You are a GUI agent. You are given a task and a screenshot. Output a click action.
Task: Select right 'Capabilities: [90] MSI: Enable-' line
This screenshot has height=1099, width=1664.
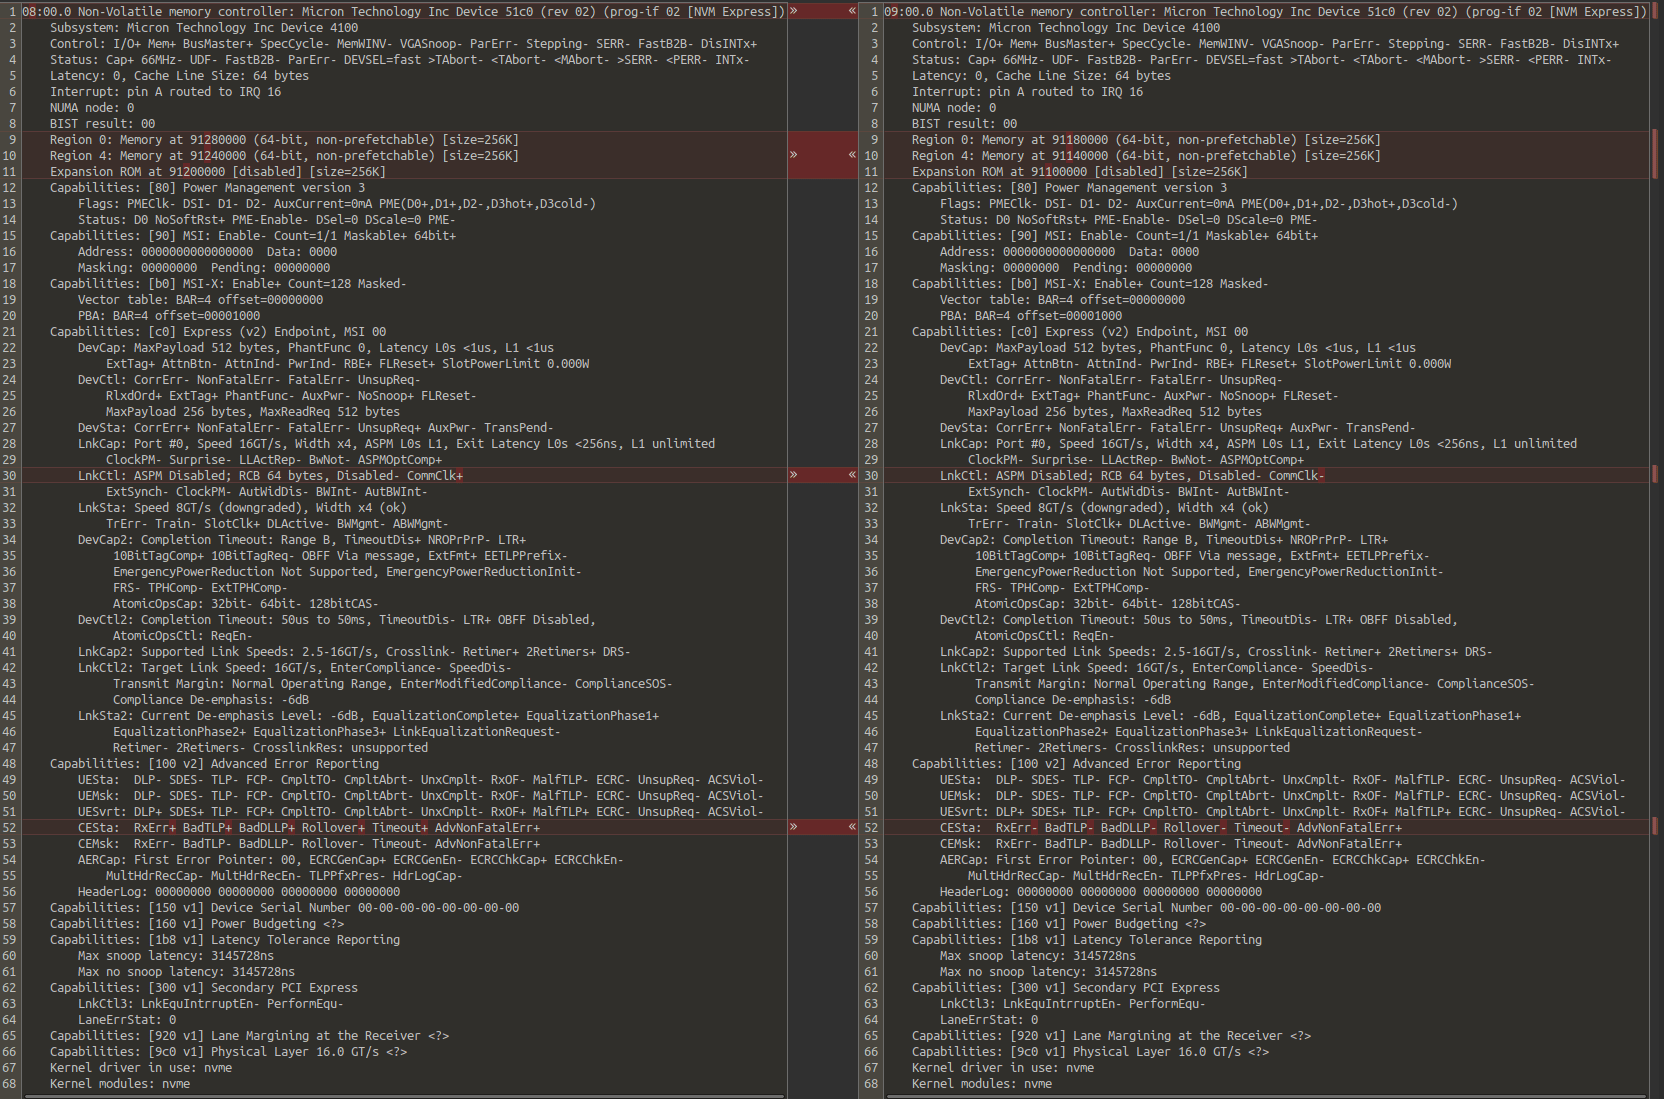(1115, 235)
